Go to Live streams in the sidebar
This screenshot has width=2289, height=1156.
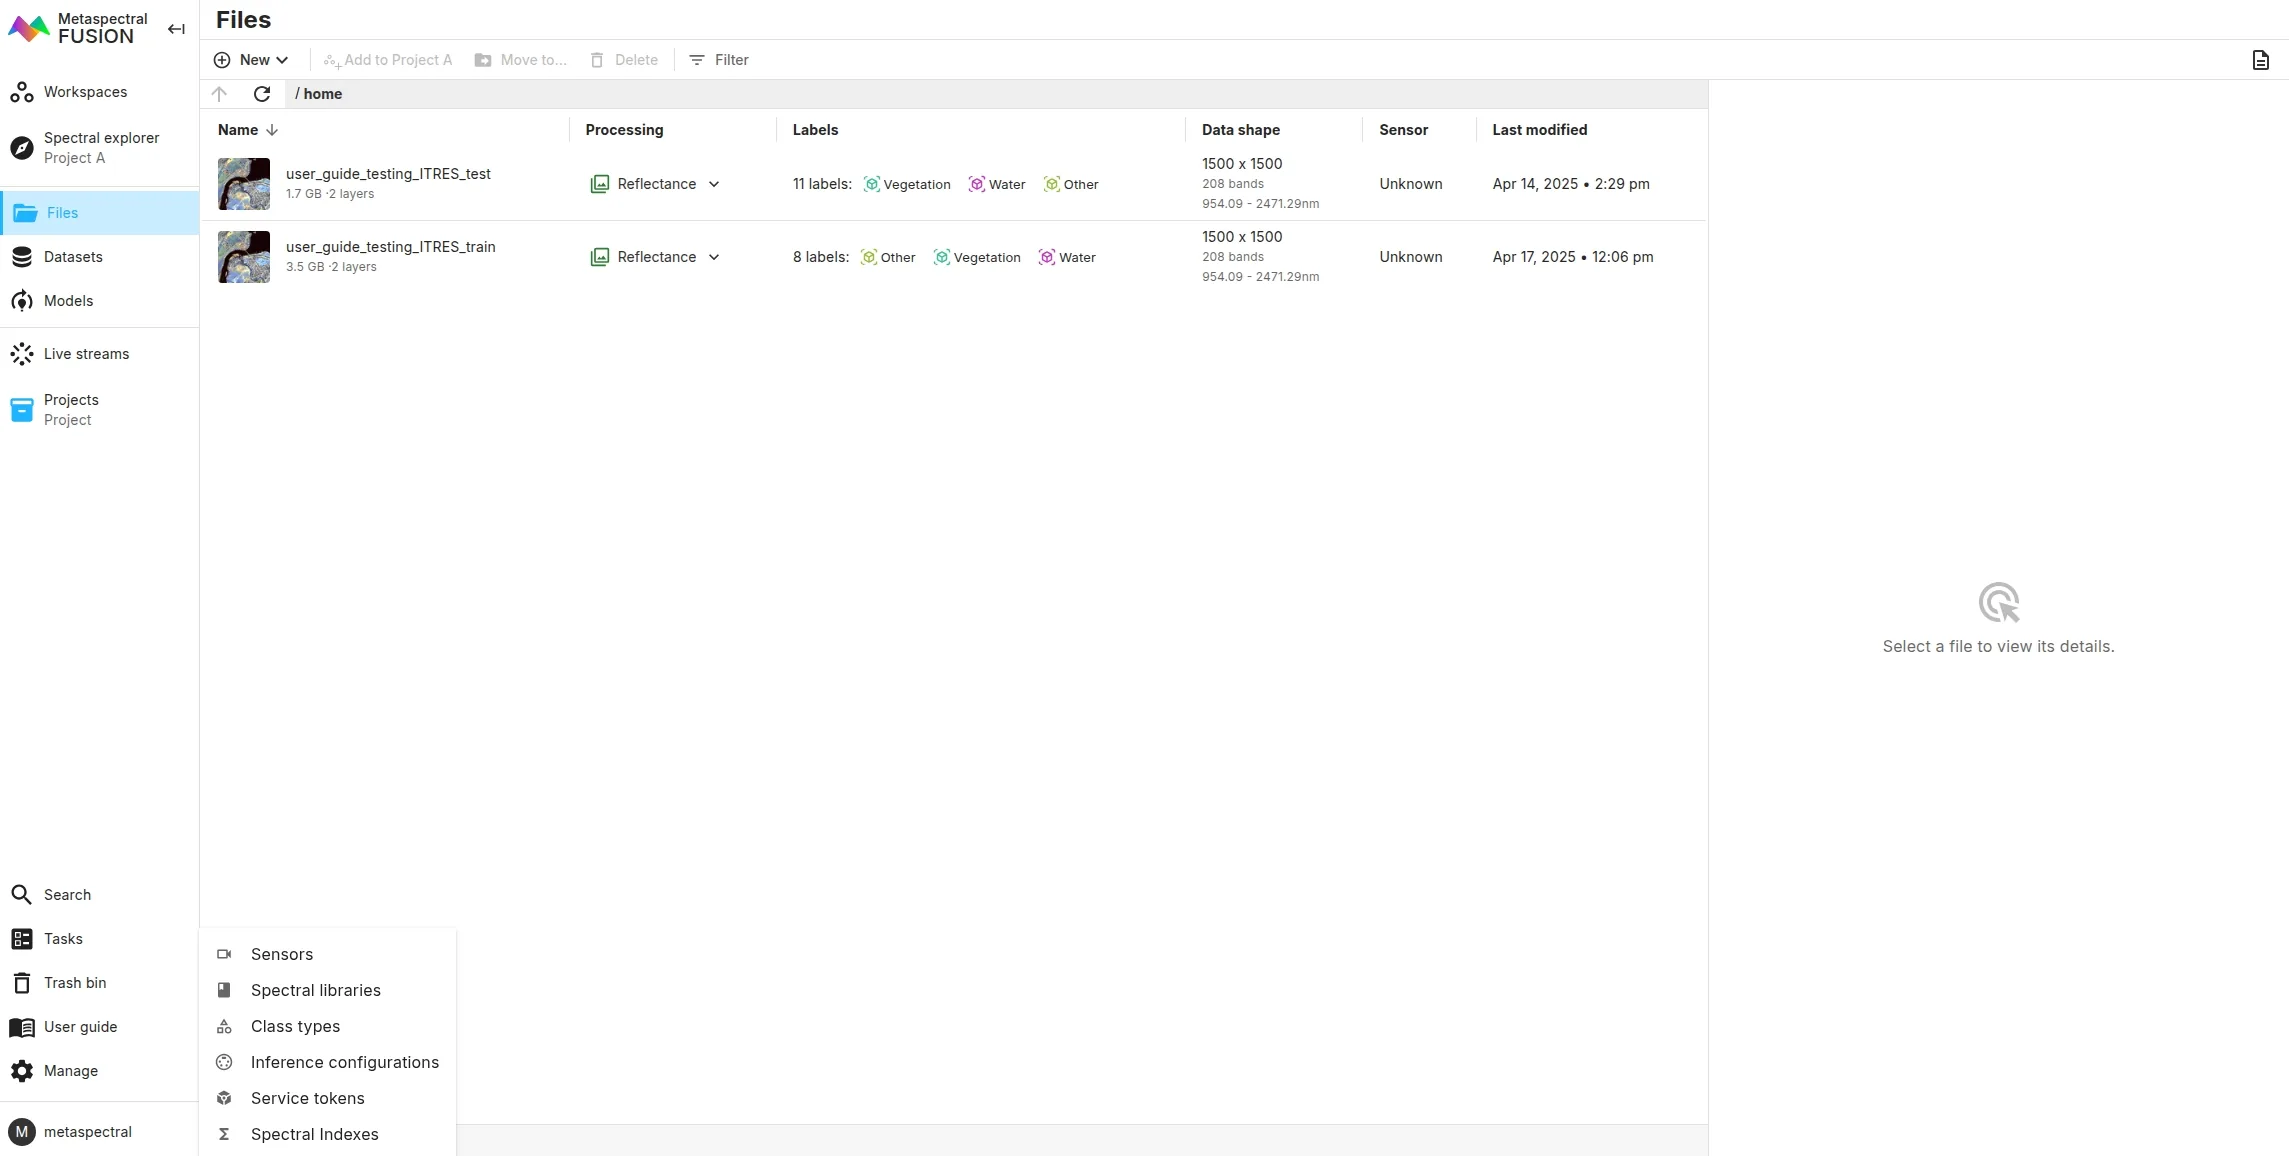(86, 354)
